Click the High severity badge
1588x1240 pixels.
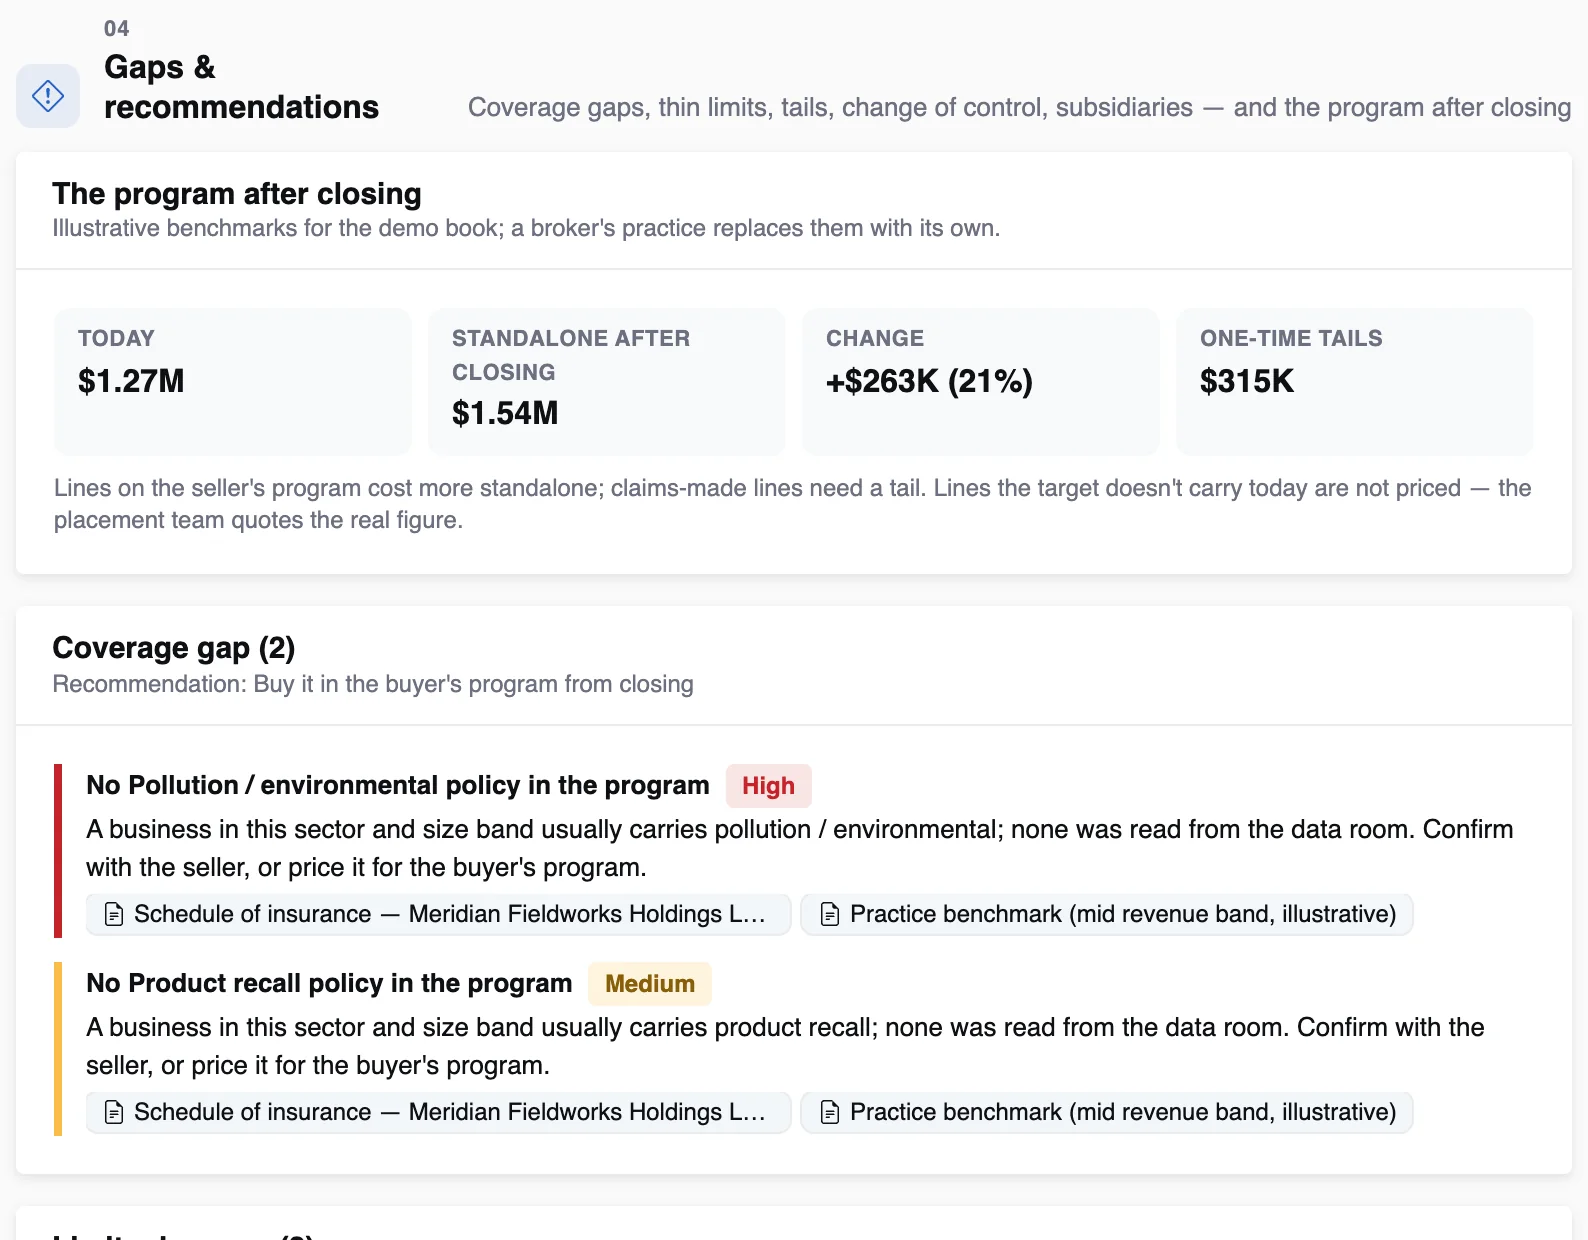(x=768, y=786)
